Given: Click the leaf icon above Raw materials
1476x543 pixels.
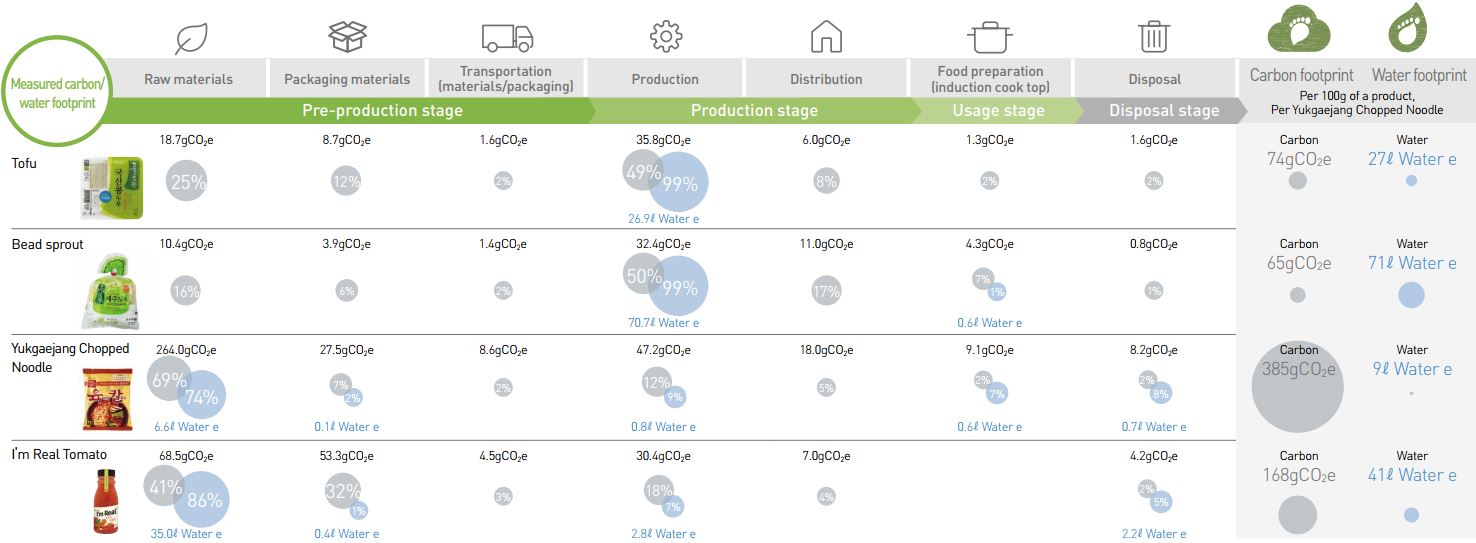Looking at the screenshot, I should [x=190, y=38].
